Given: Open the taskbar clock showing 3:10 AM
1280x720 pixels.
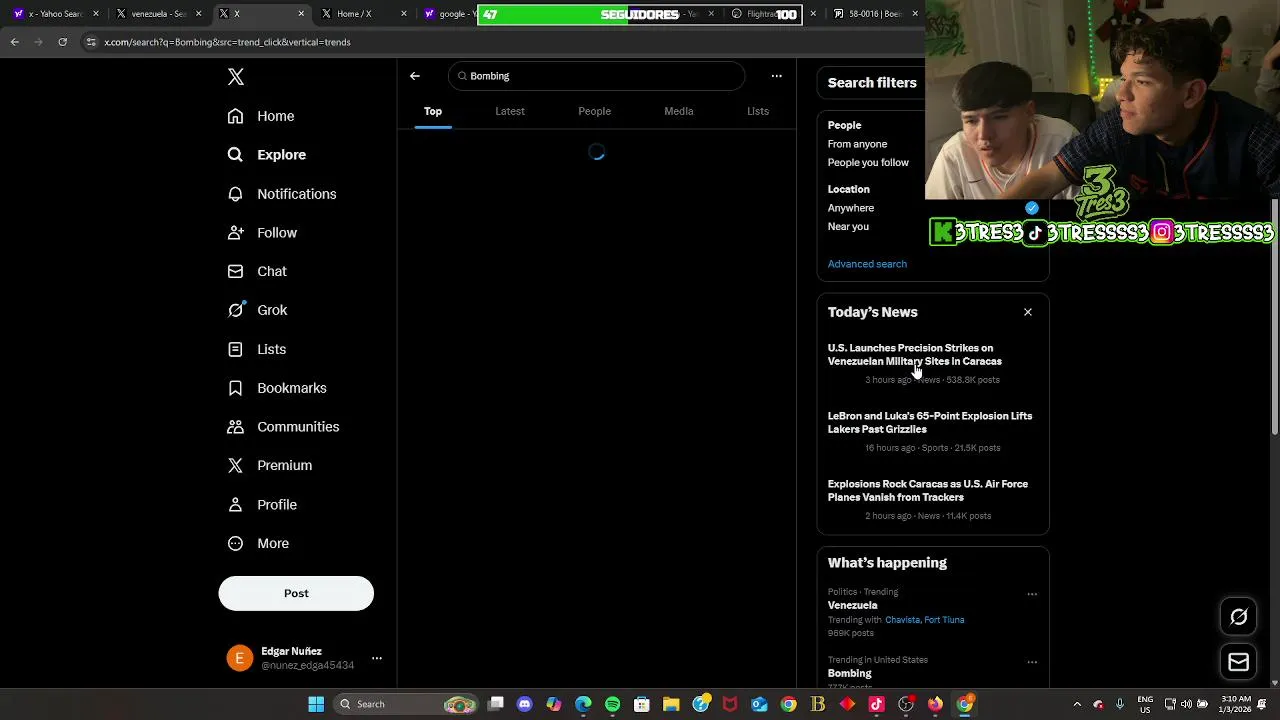Looking at the screenshot, I should pyautogui.click(x=1236, y=704).
